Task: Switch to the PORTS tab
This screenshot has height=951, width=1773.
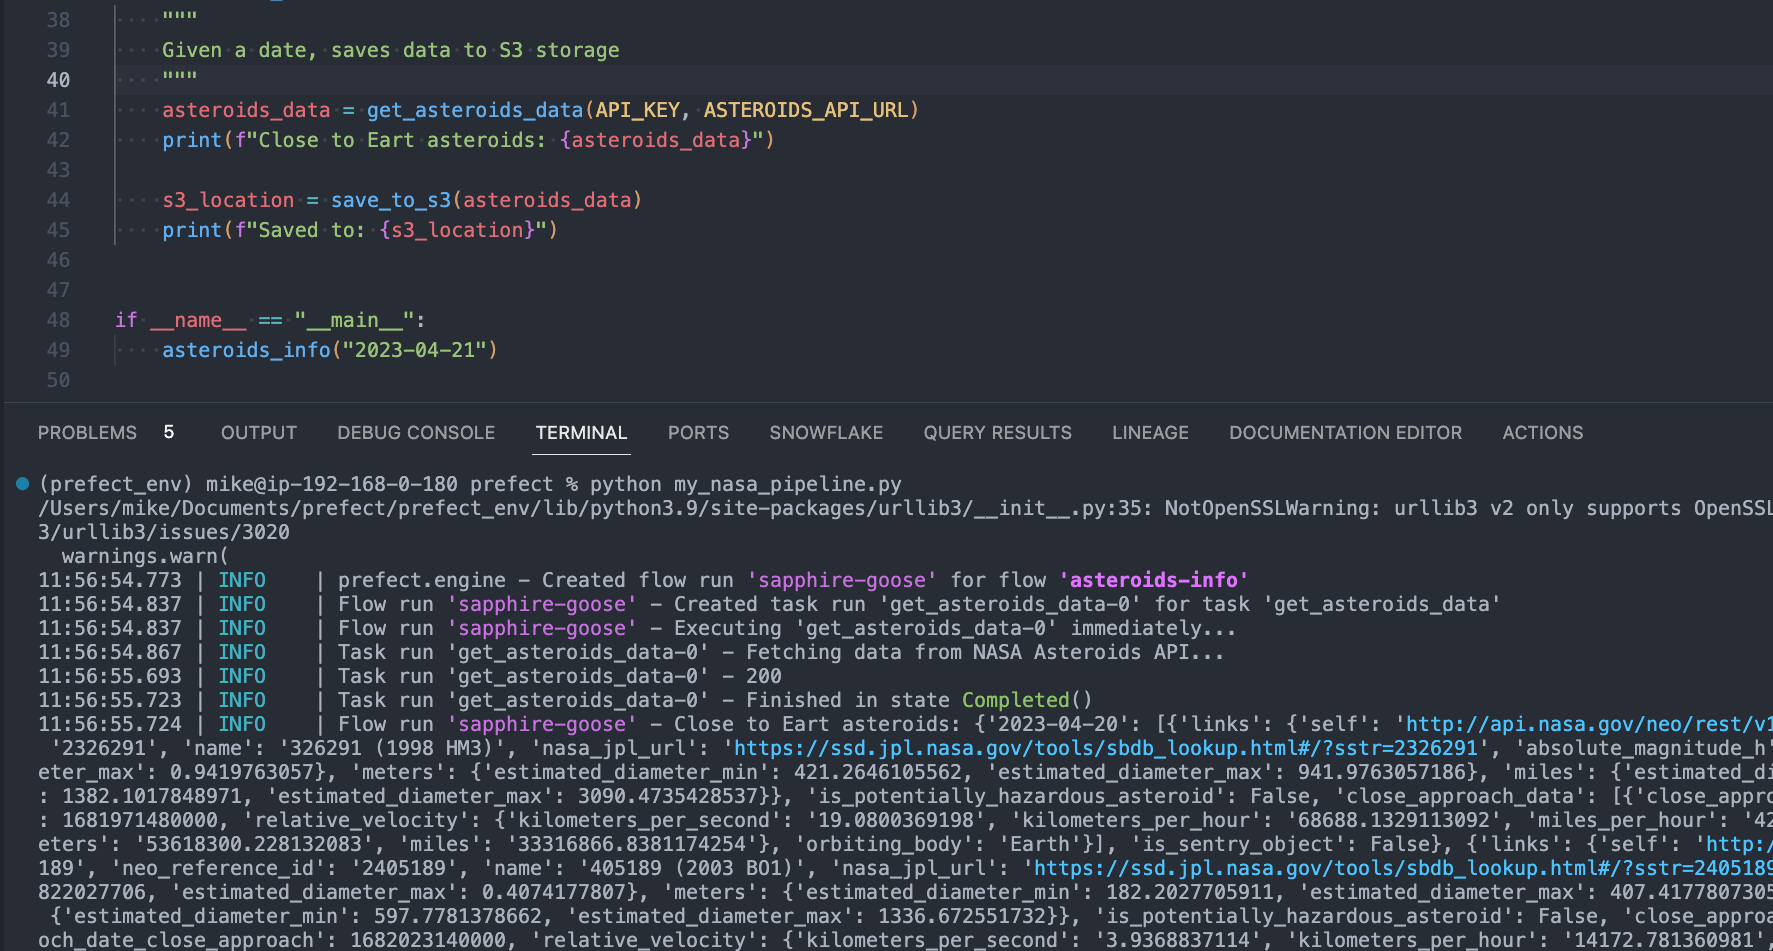Action: point(698,433)
